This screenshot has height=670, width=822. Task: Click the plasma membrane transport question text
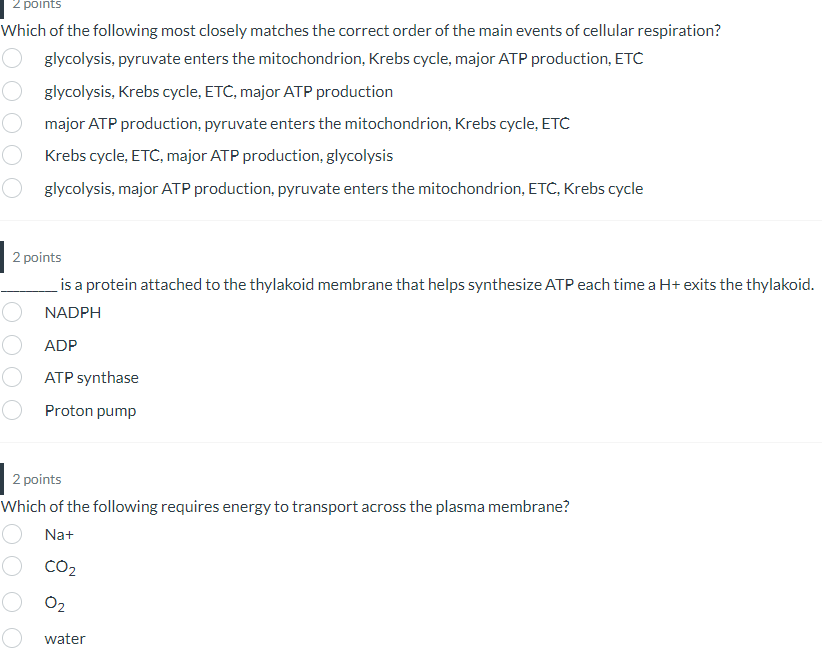pyautogui.click(x=285, y=506)
